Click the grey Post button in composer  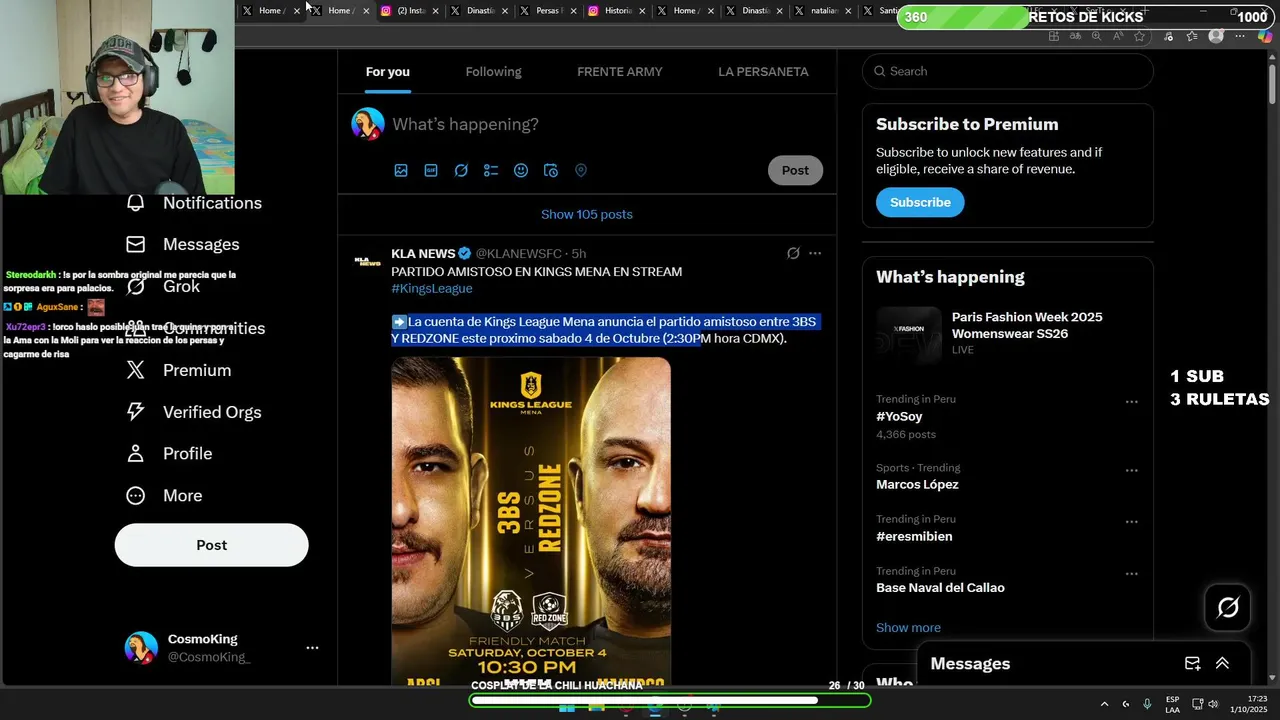[x=795, y=171]
